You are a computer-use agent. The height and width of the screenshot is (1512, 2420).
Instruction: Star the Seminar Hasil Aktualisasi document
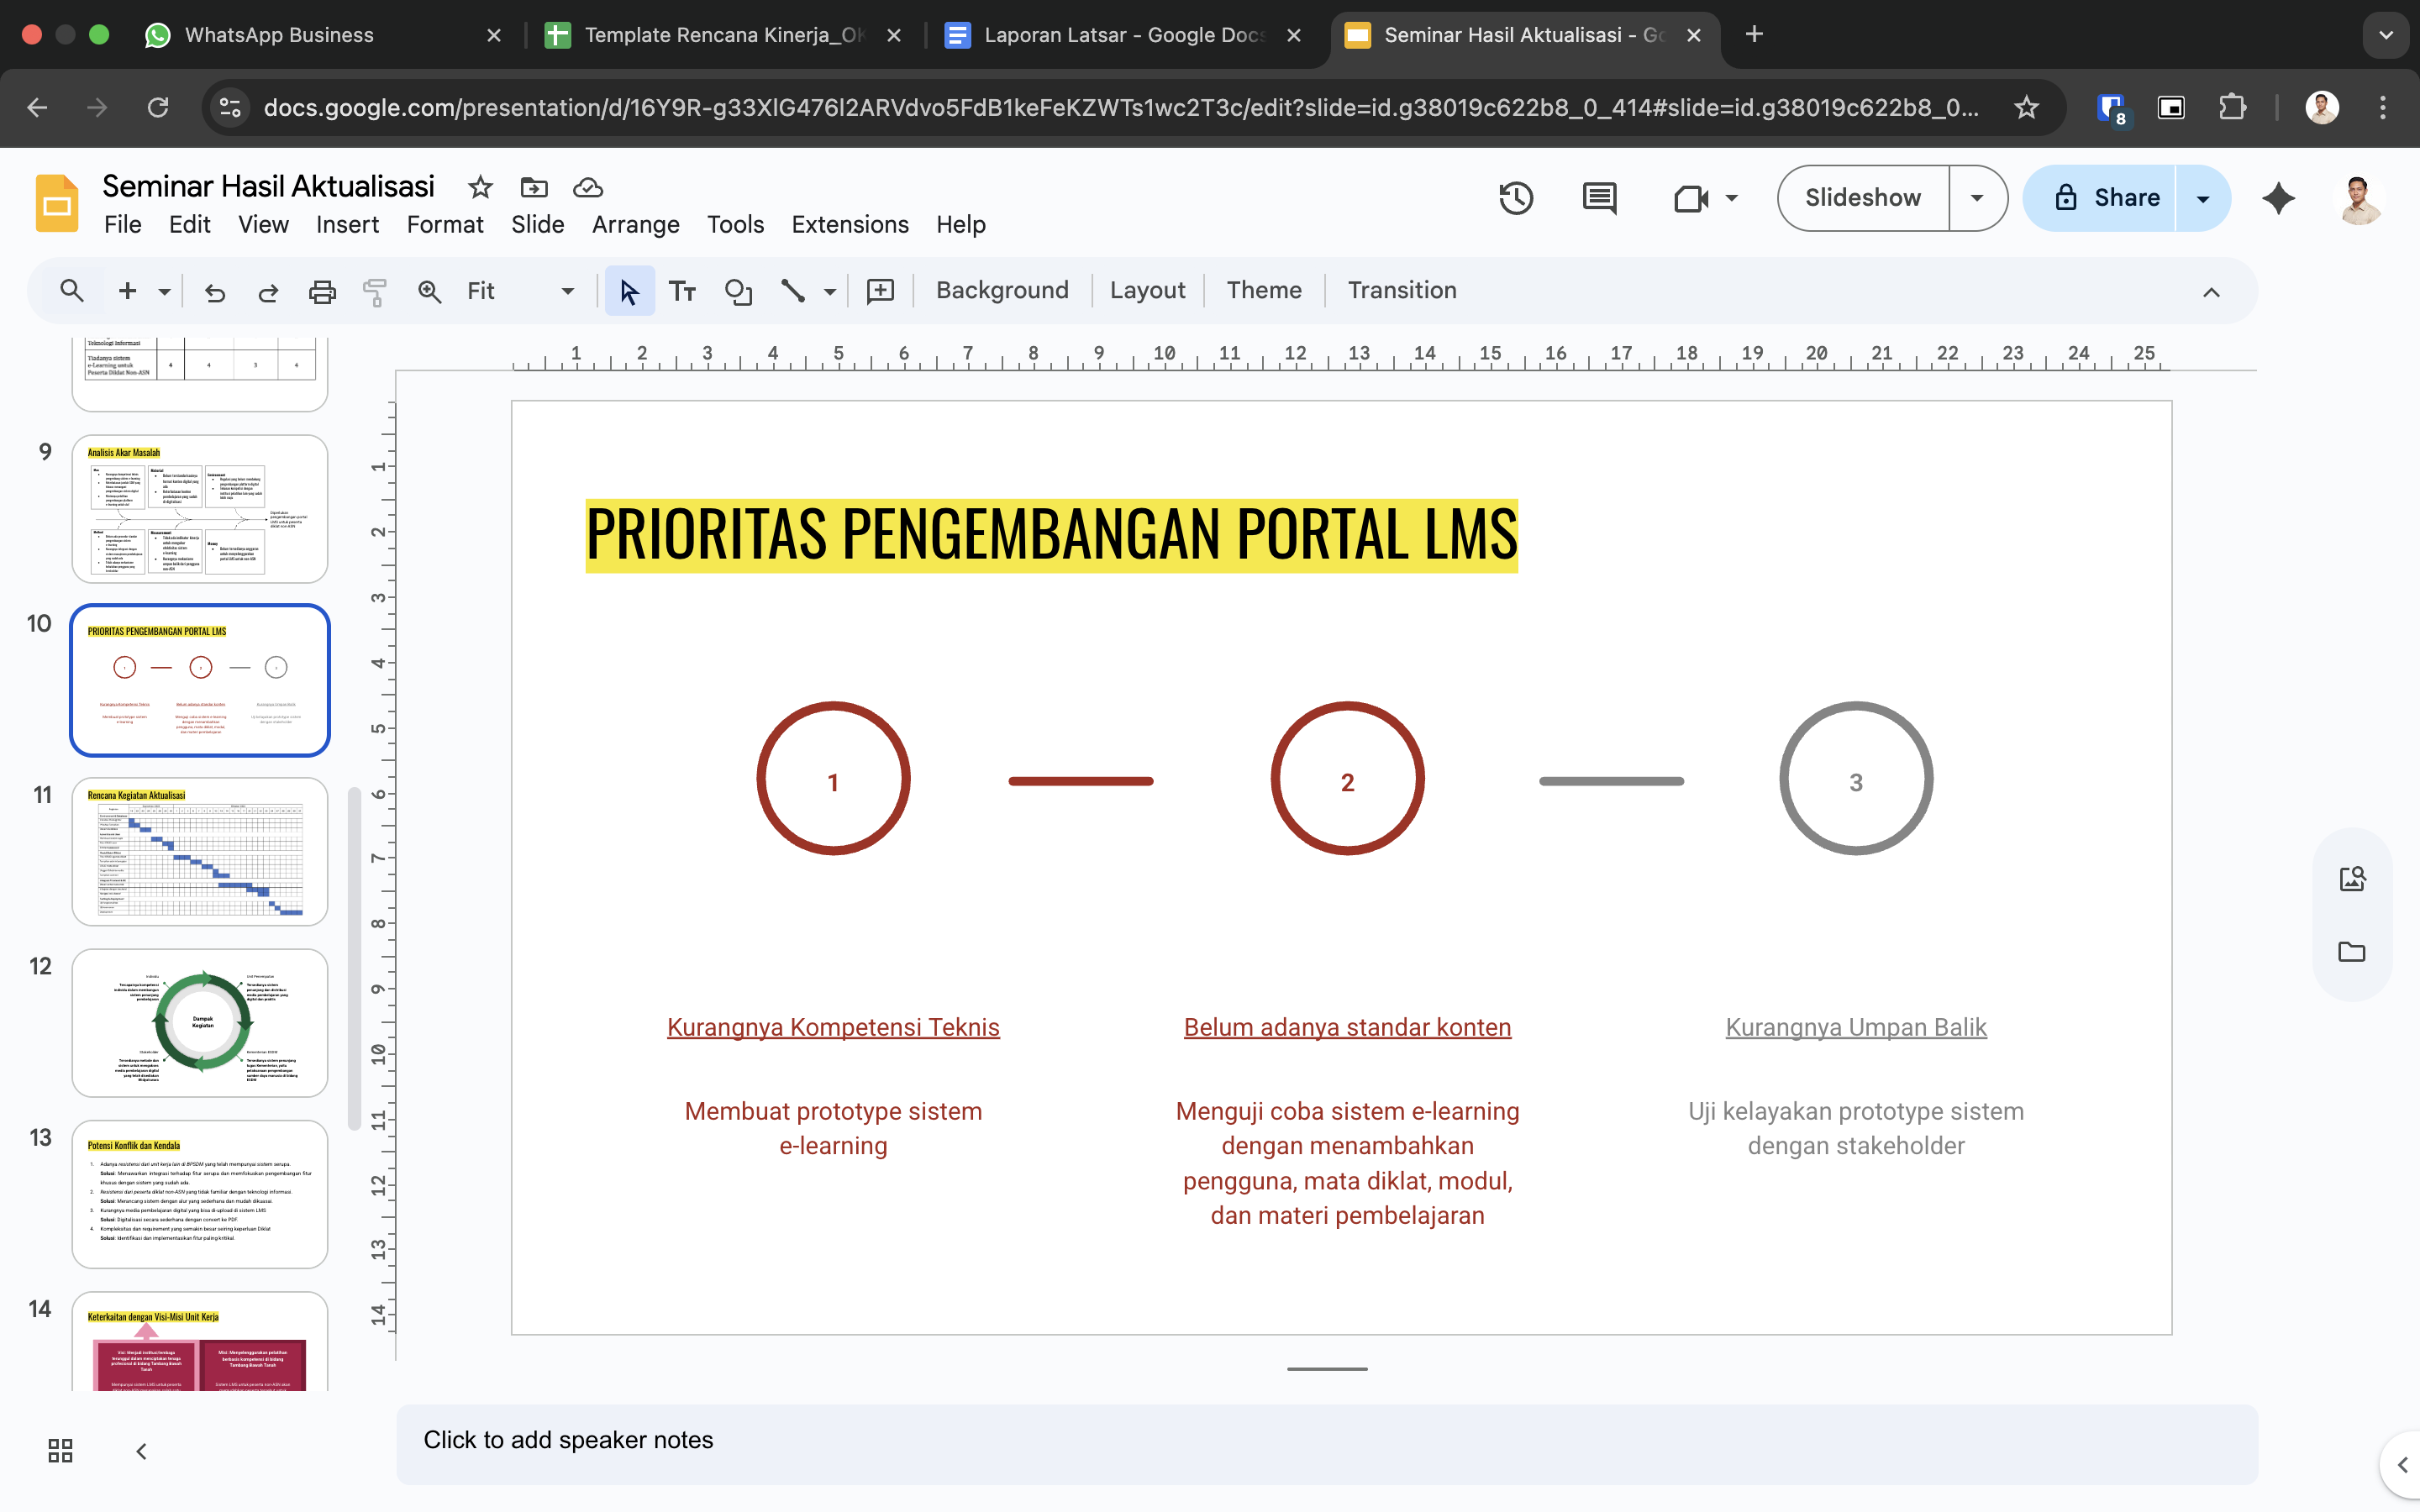480,187
